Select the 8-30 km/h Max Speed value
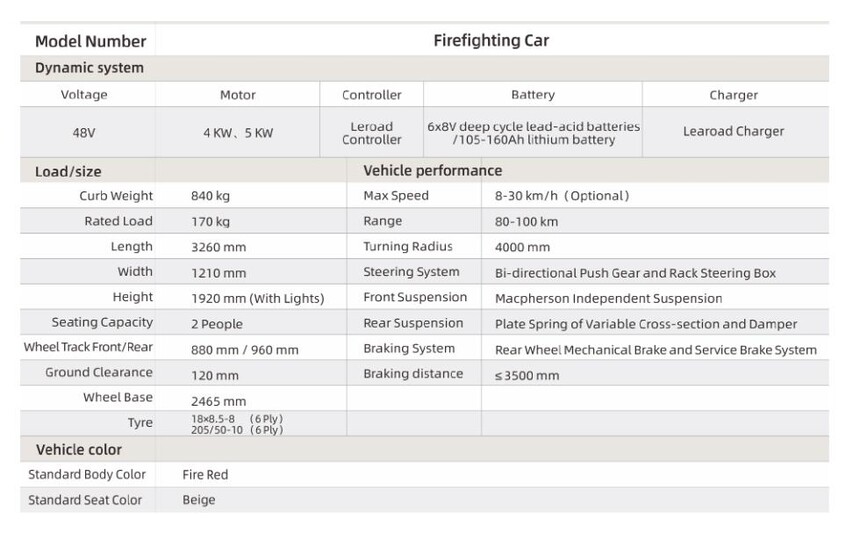 coord(562,196)
